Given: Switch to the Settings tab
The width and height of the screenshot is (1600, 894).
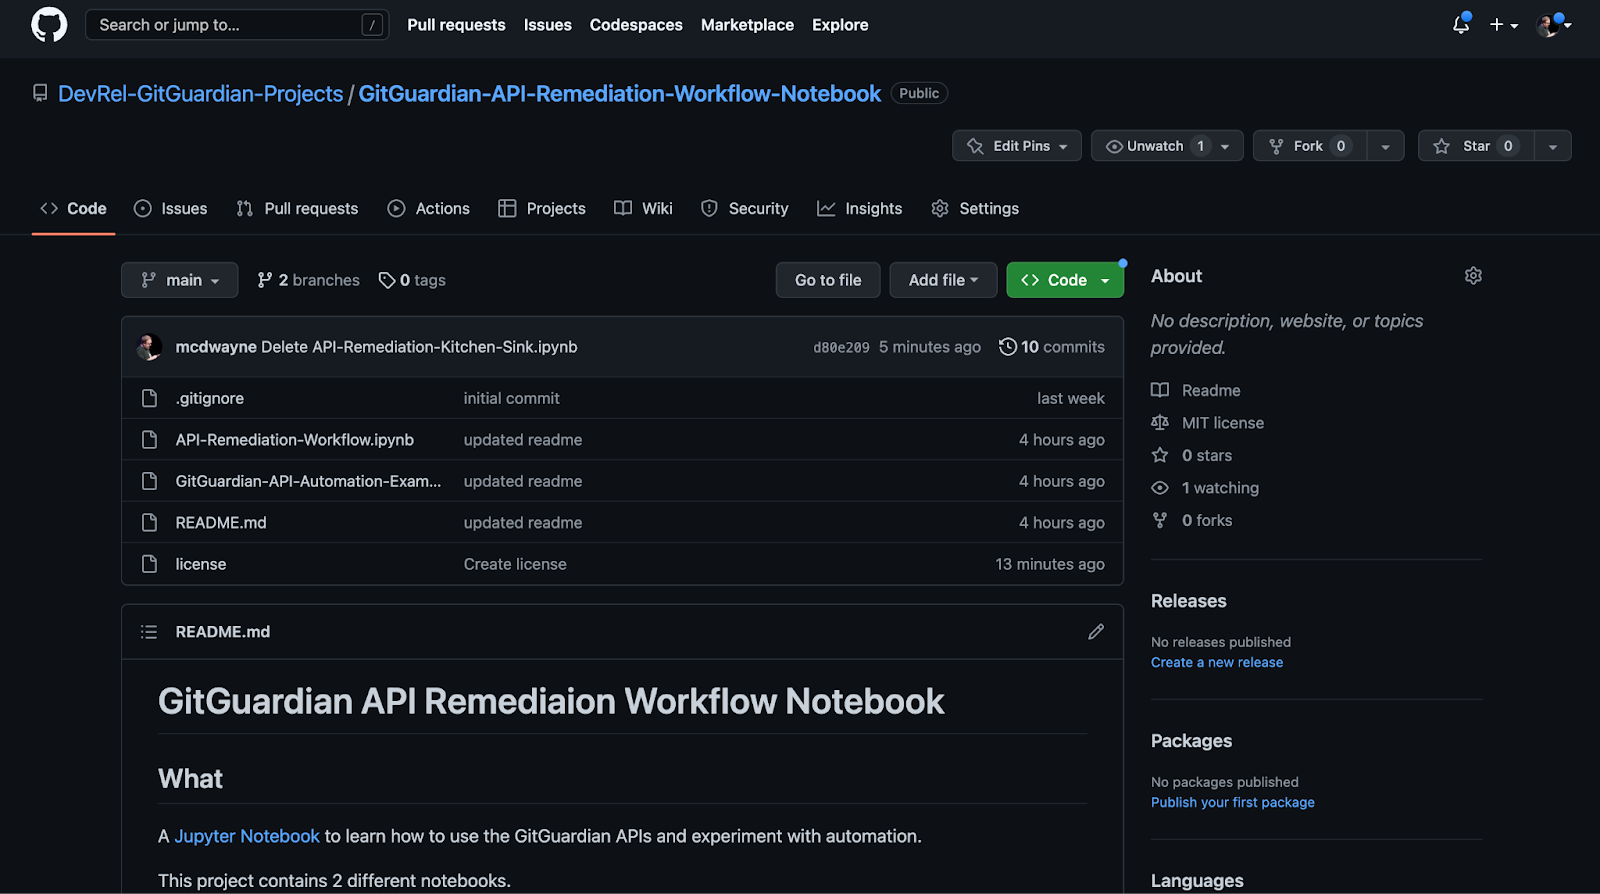Looking at the screenshot, I should pyautogui.click(x=975, y=209).
